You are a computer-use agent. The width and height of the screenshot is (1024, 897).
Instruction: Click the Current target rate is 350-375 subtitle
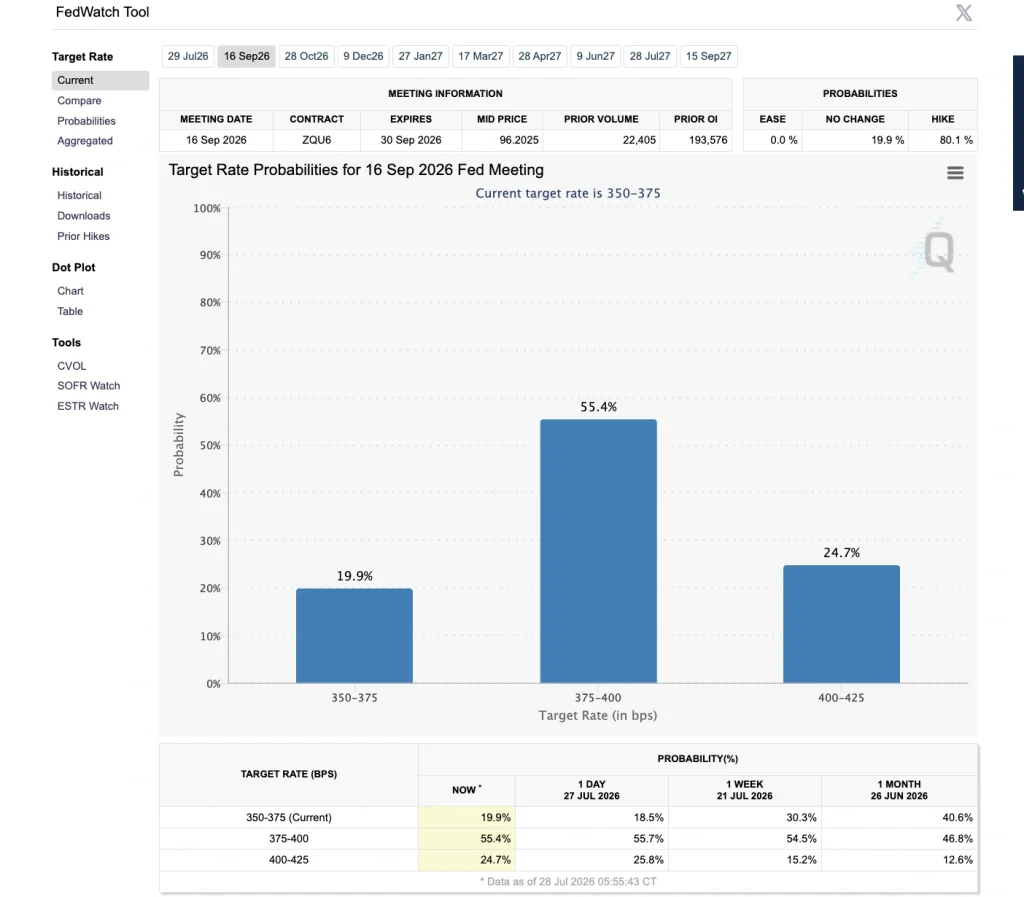pyautogui.click(x=568, y=193)
